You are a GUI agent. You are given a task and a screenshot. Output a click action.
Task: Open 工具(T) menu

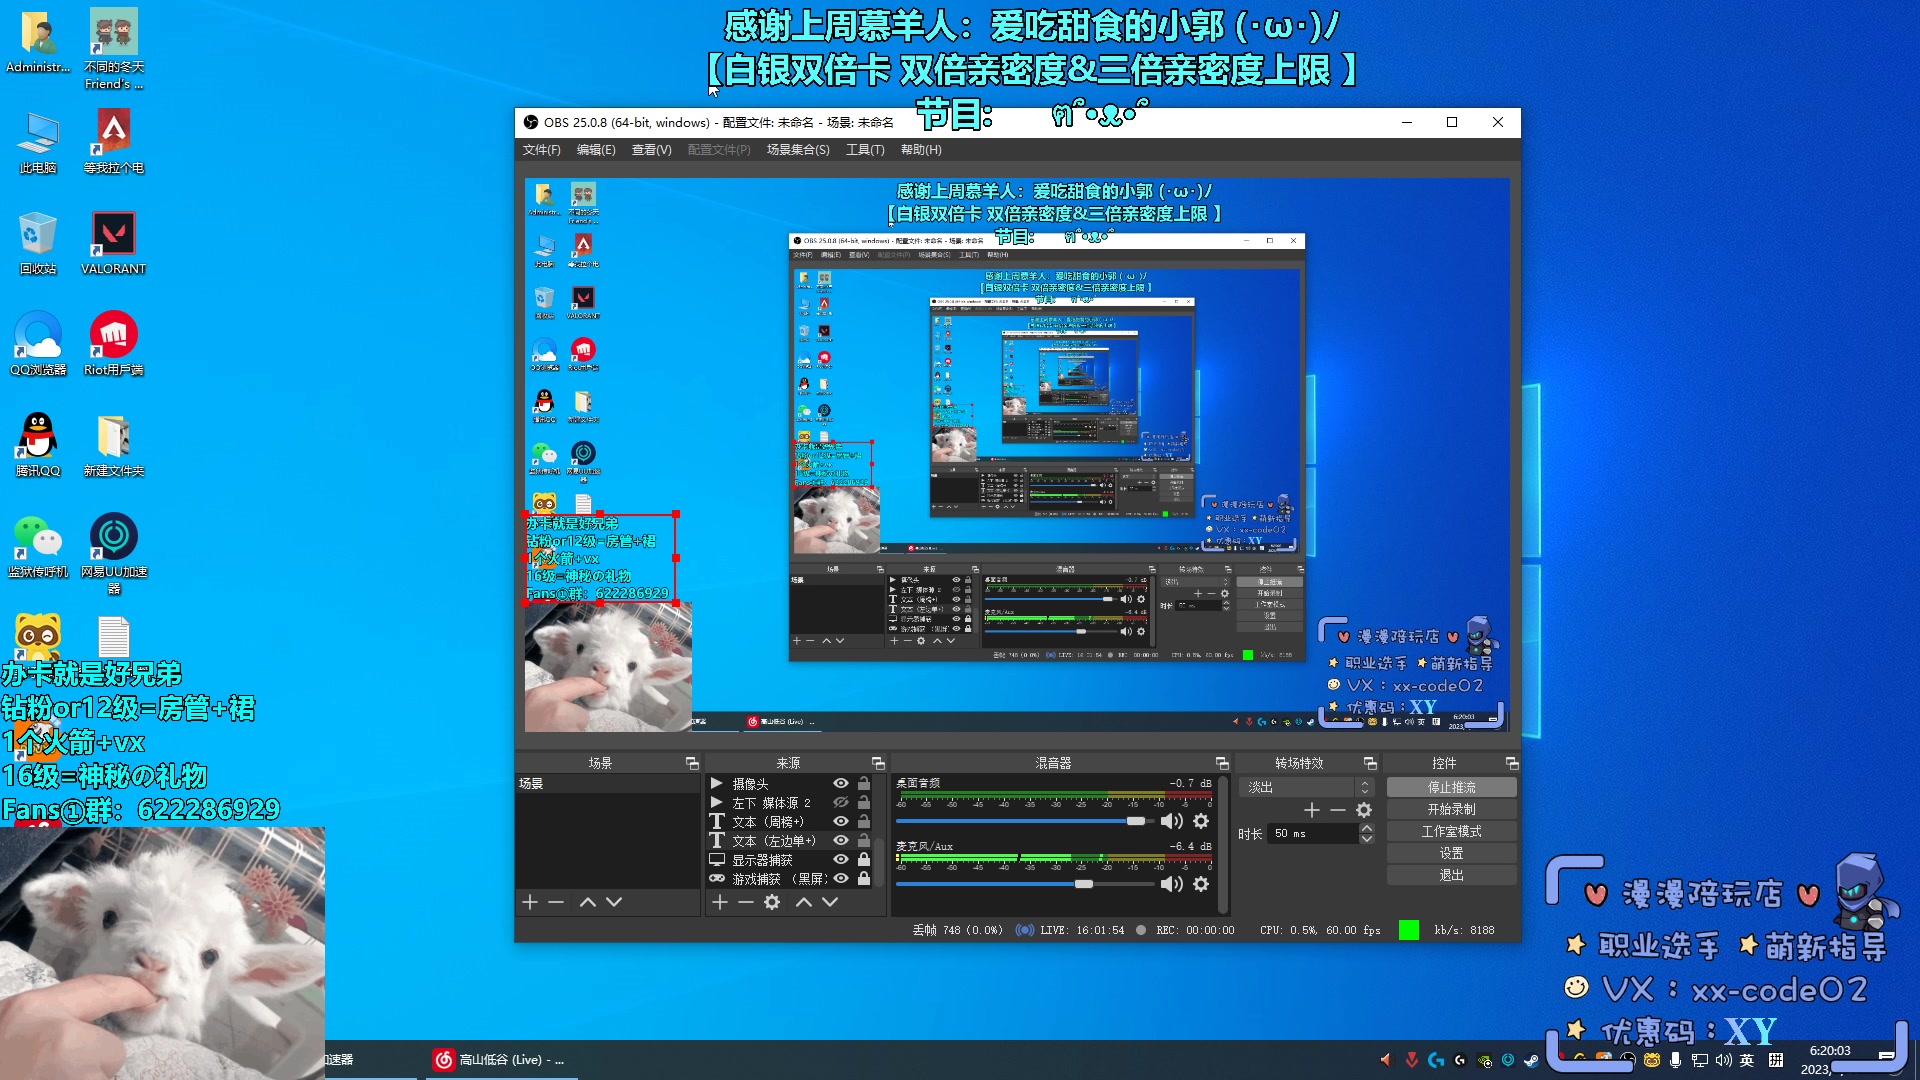point(865,150)
